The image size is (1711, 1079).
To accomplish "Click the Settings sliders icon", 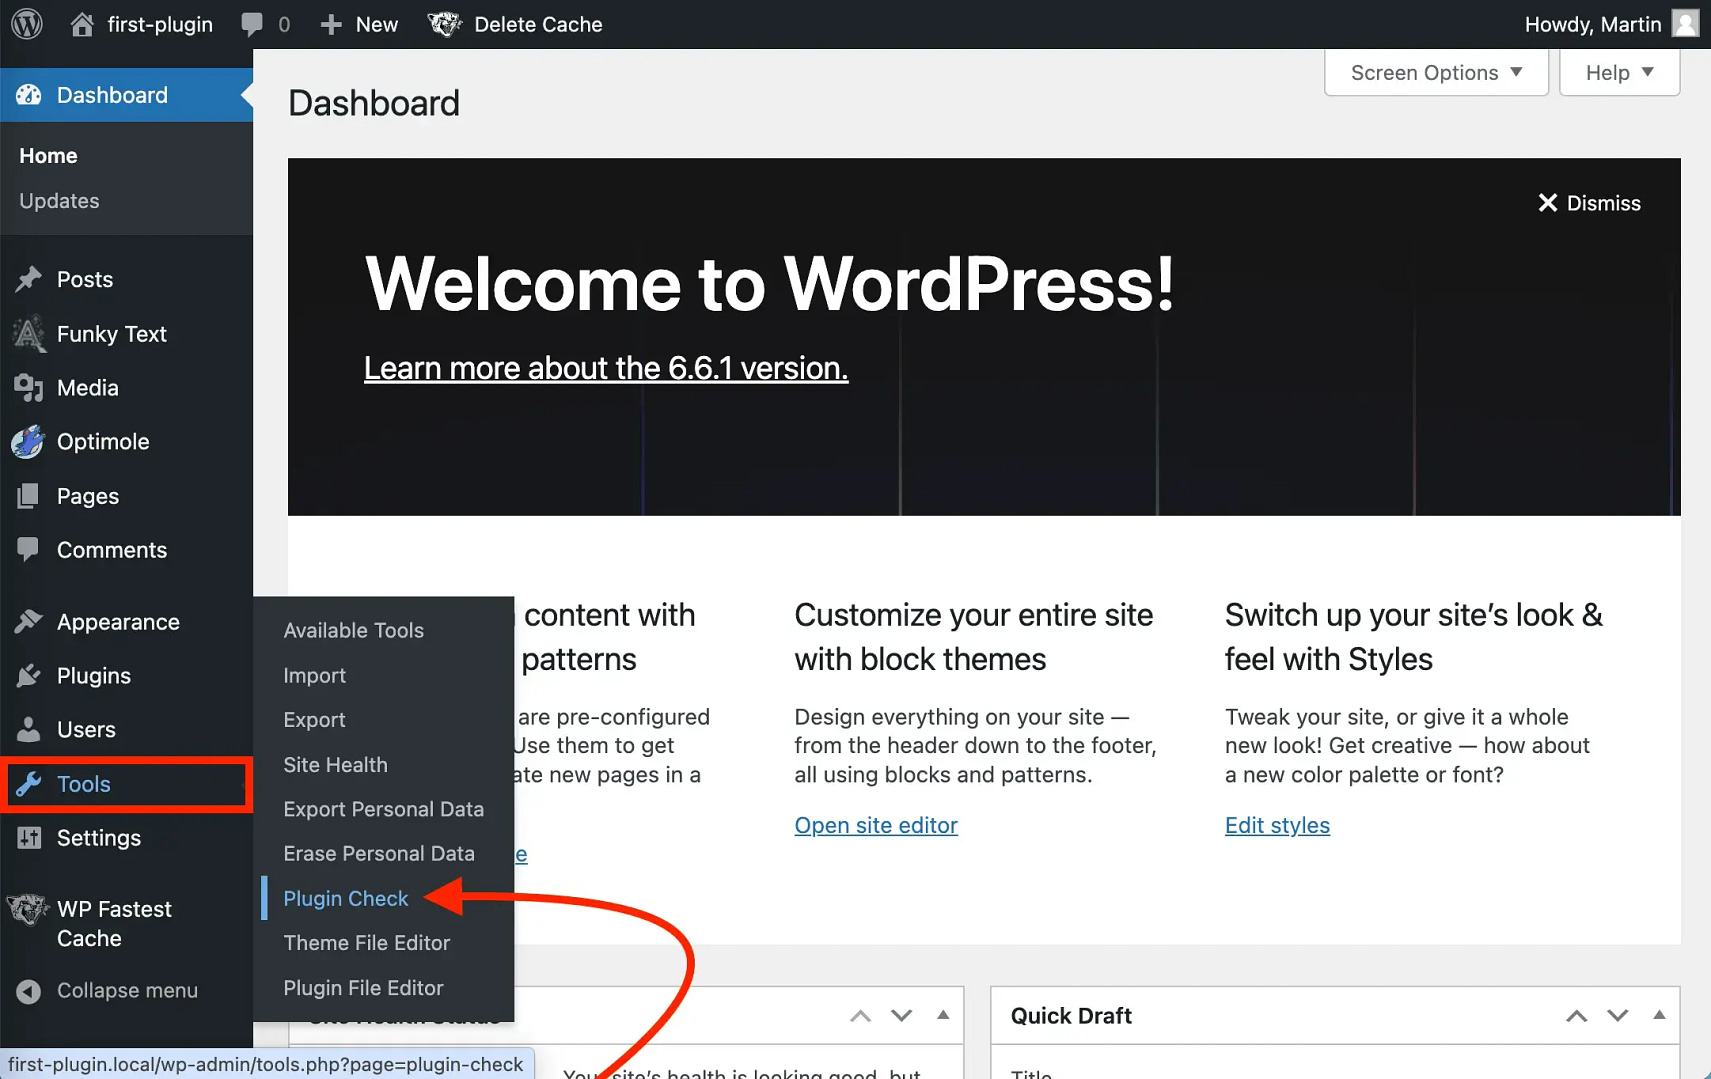I will pos(29,838).
